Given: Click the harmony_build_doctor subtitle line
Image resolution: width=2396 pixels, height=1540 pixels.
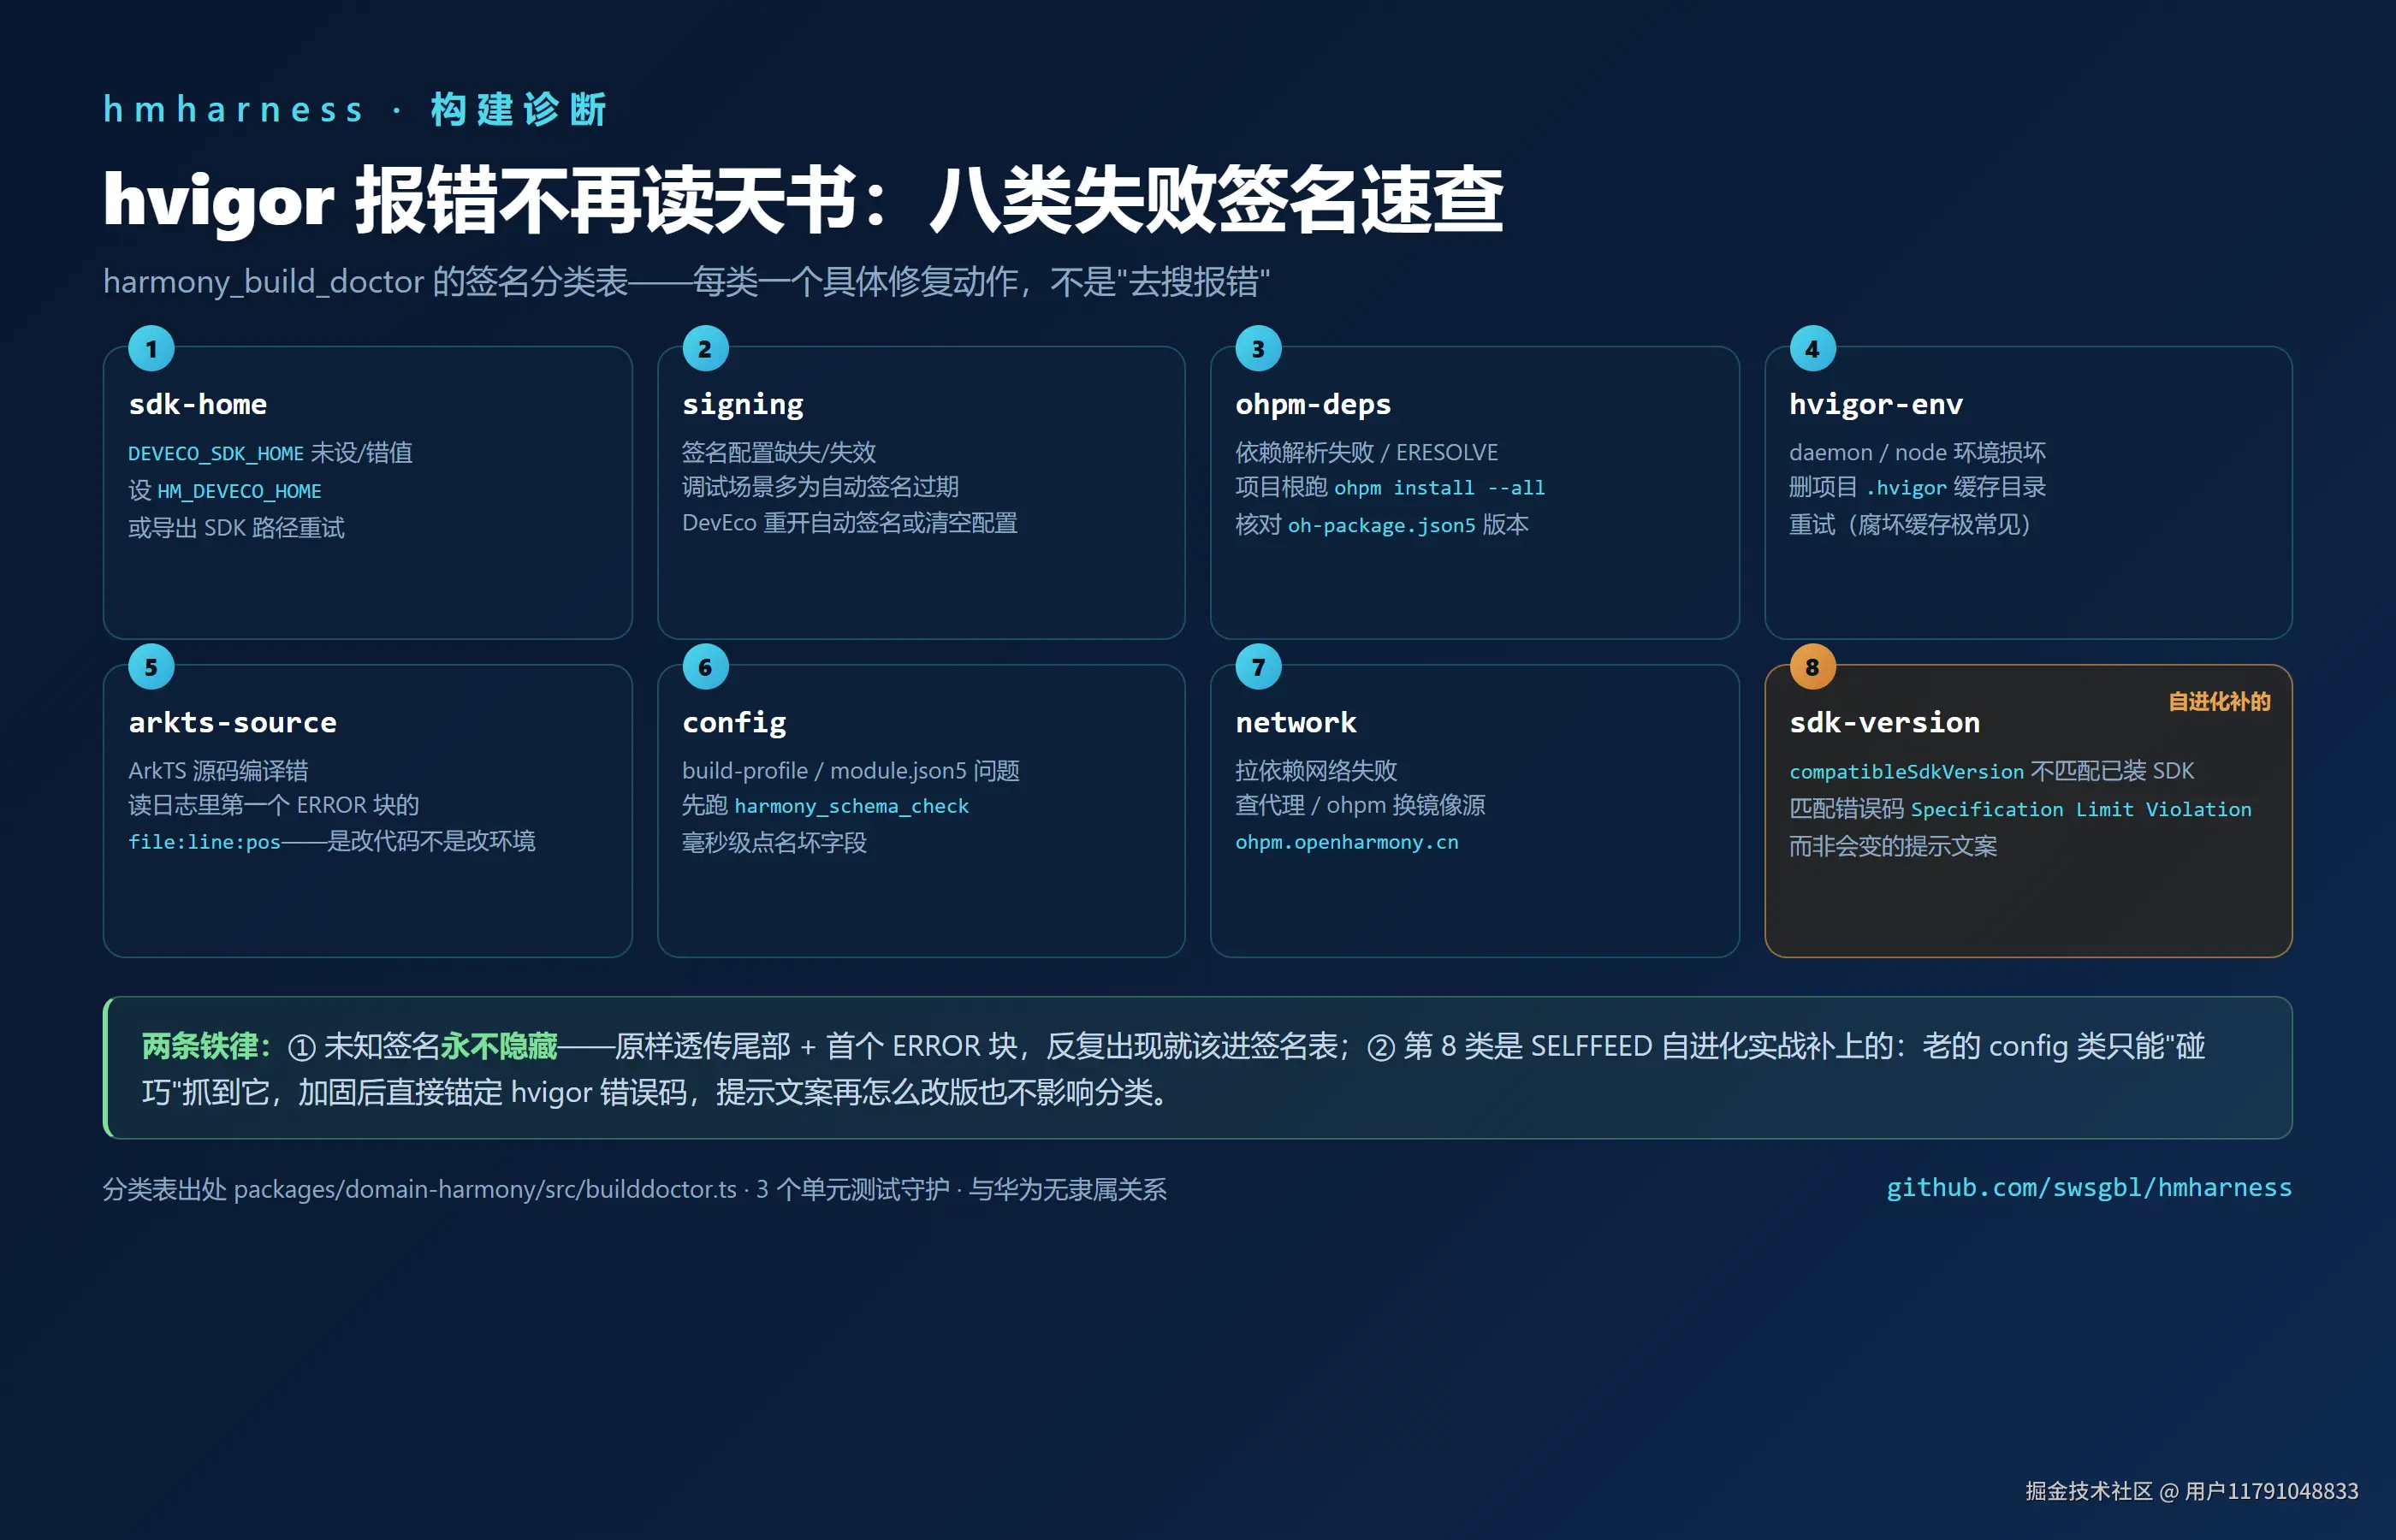Looking at the screenshot, I should (686, 281).
